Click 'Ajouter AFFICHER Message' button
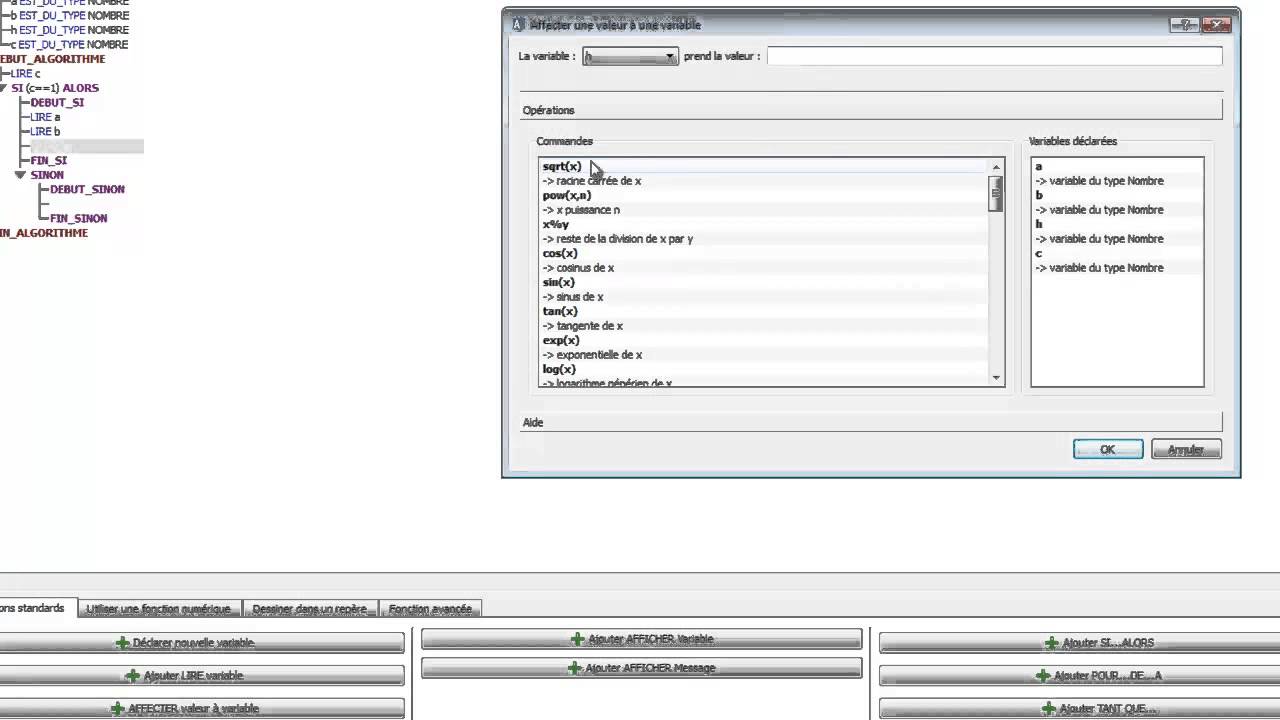 pos(641,668)
